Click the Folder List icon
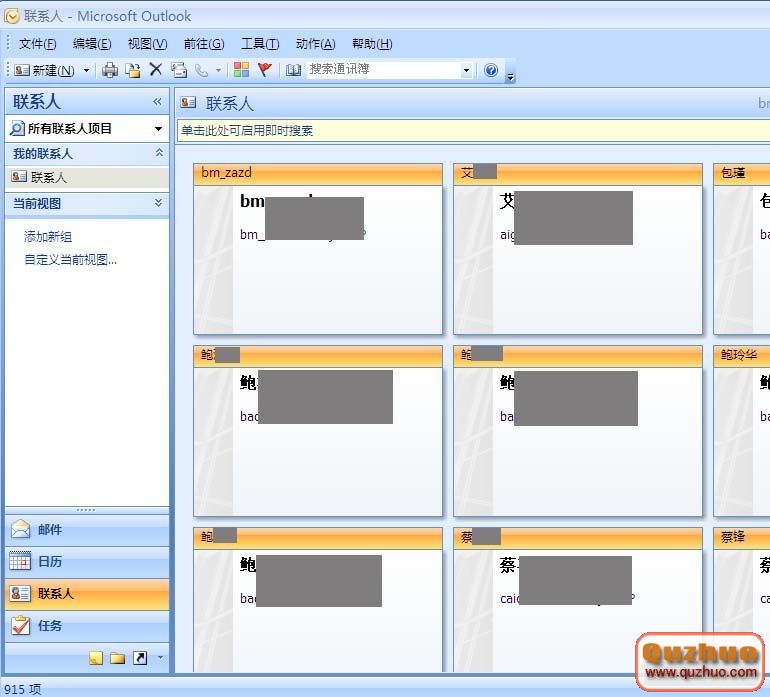Image resolution: width=770 pixels, height=697 pixels. tap(117, 658)
